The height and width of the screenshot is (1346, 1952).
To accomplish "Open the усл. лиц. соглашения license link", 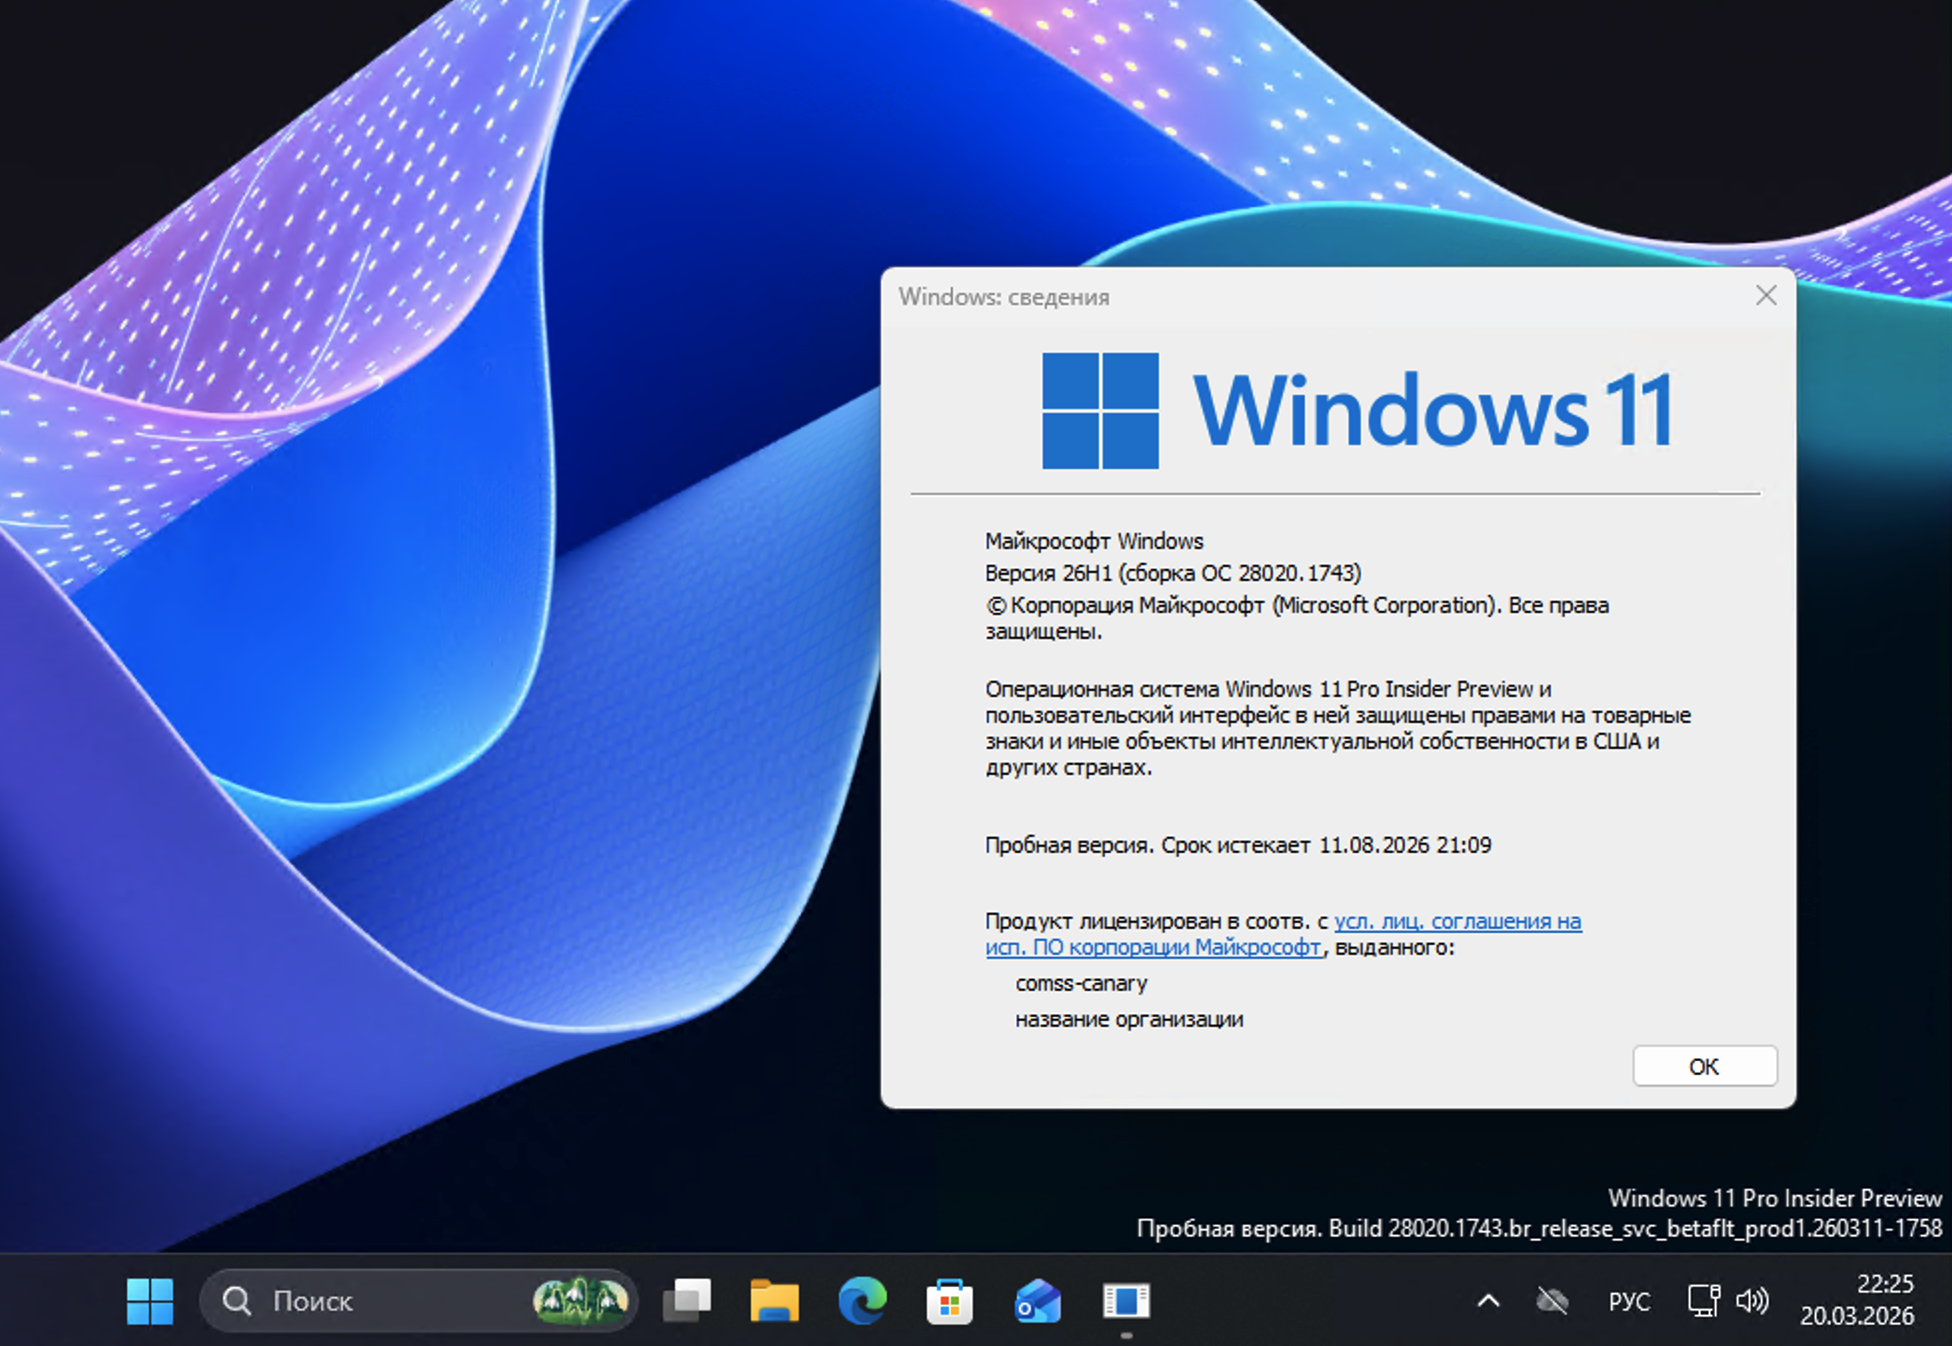I will click(1283, 934).
